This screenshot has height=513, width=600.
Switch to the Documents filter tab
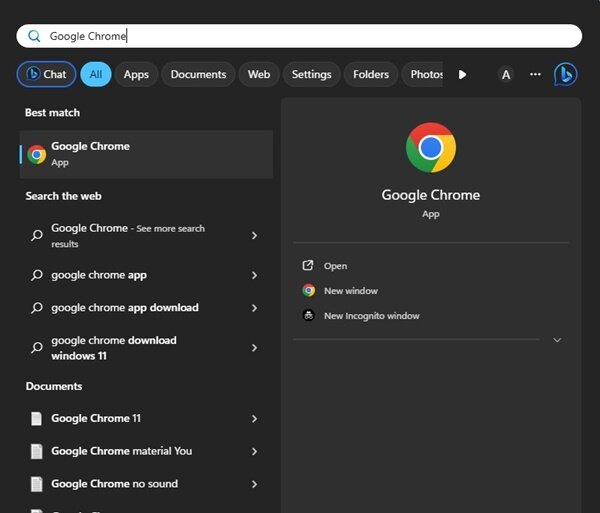click(x=198, y=74)
